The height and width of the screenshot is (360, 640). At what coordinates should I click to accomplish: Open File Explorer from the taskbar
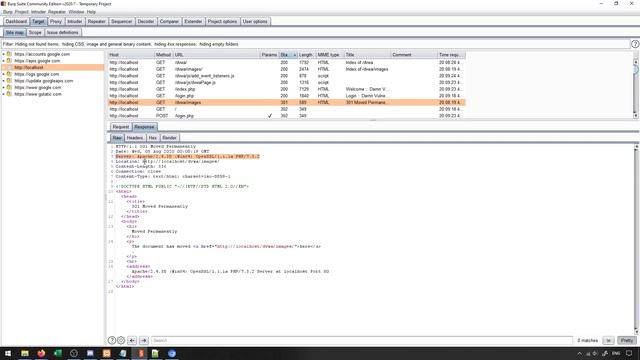tap(25, 353)
